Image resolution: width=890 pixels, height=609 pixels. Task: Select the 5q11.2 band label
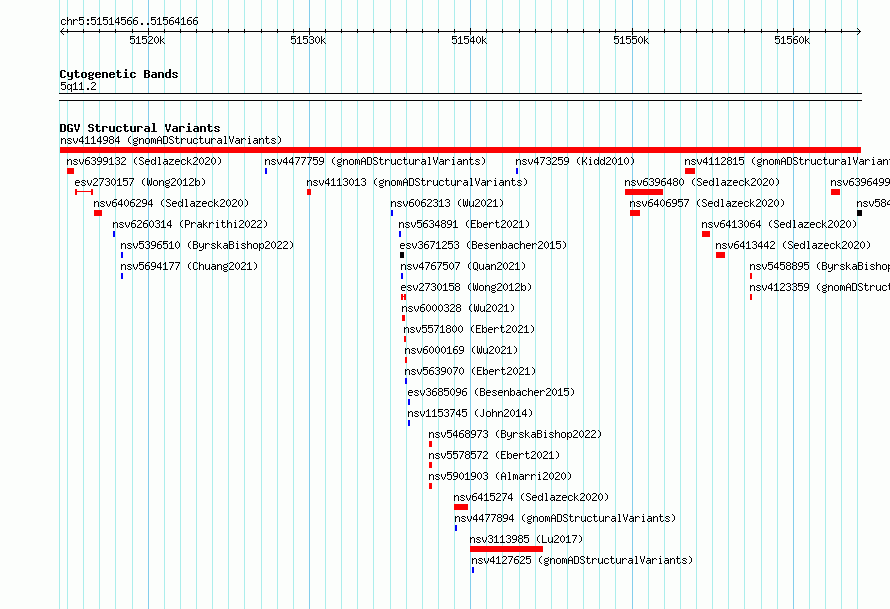tap(78, 86)
